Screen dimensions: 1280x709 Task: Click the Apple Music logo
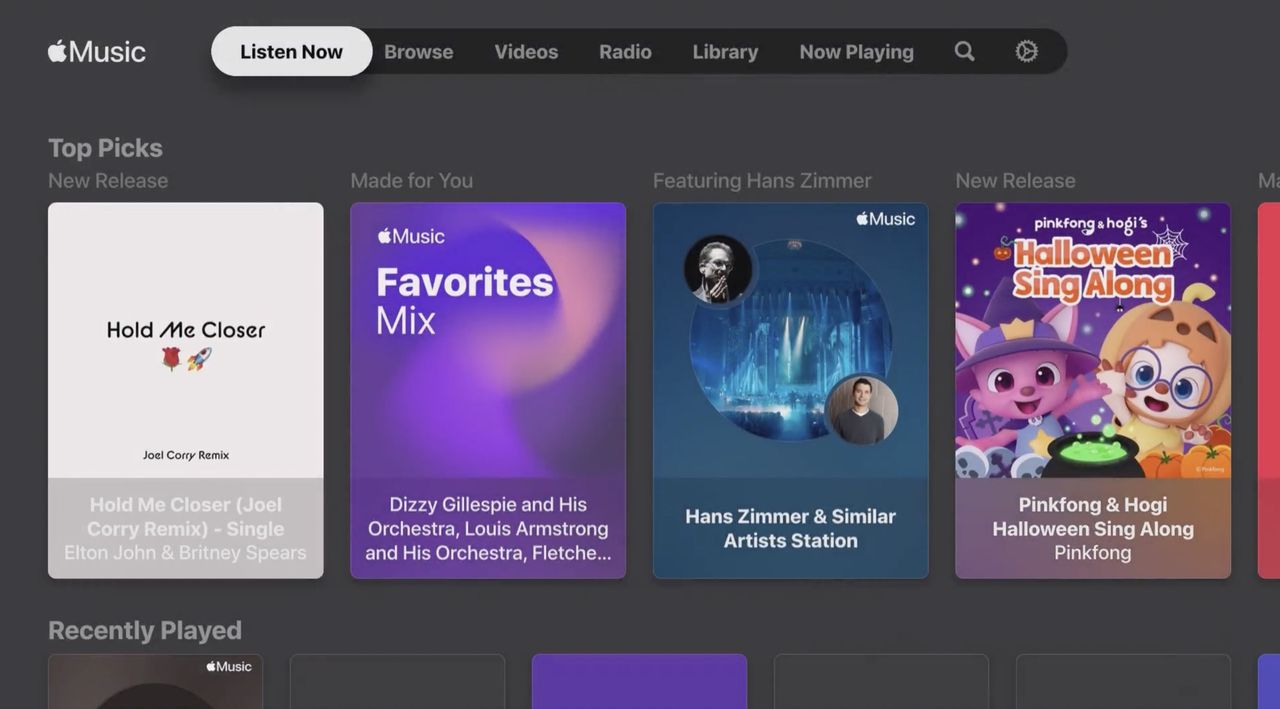coord(95,51)
